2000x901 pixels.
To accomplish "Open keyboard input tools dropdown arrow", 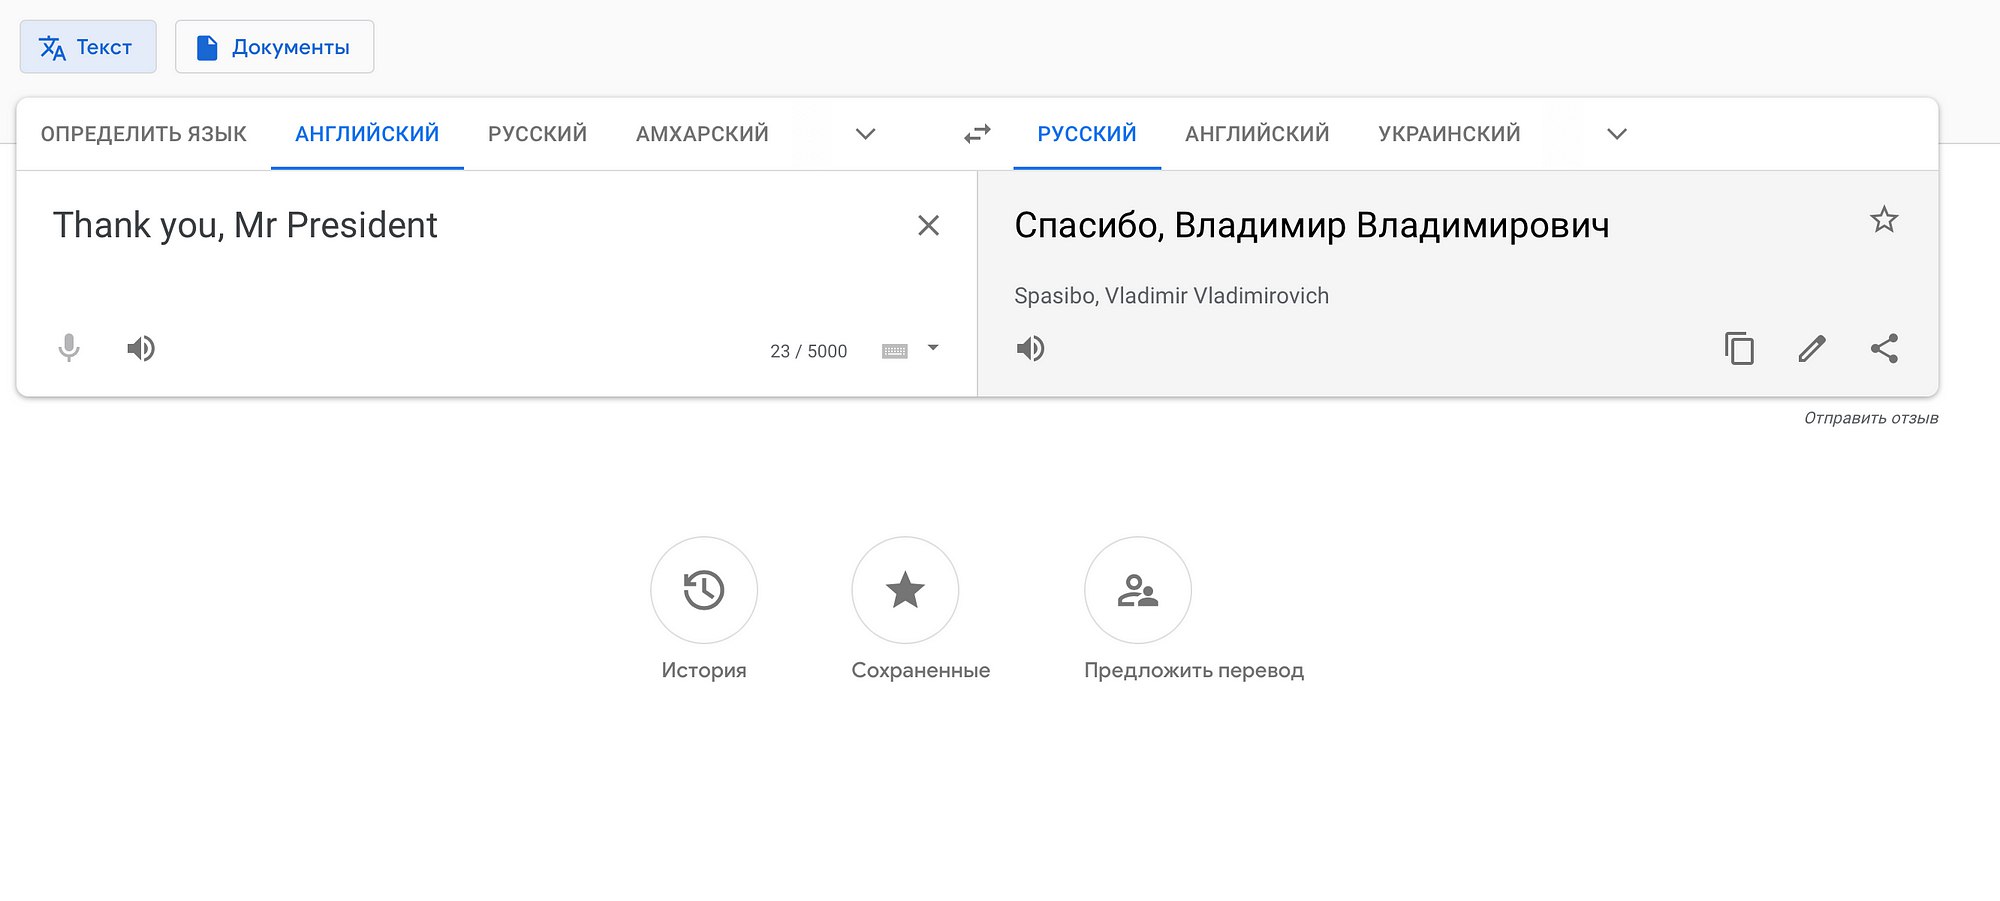I will coord(933,348).
